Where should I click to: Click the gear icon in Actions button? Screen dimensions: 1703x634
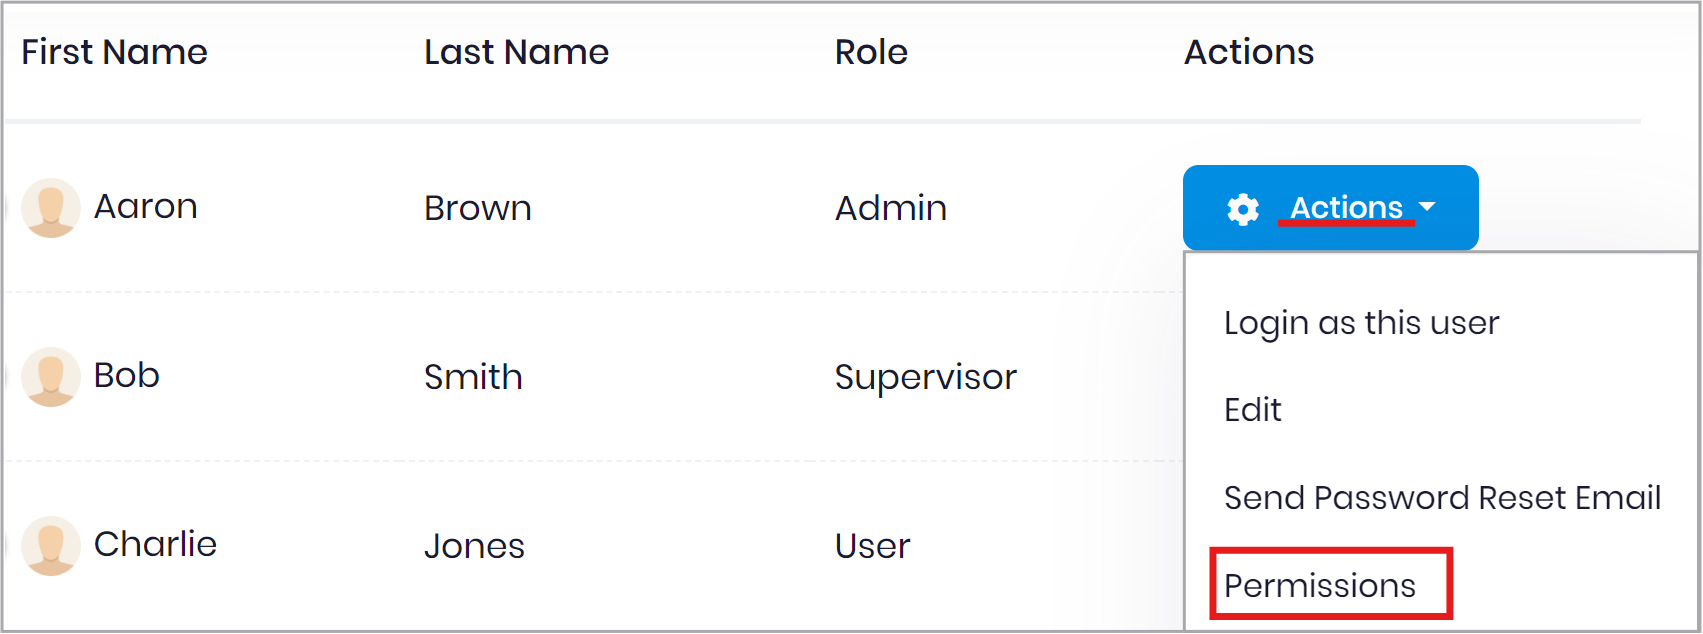coord(1243,209)
